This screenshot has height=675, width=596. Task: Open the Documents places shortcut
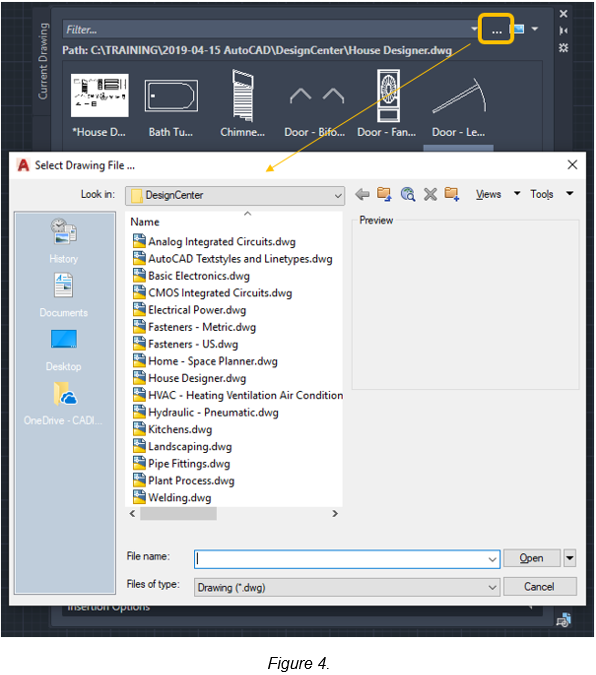point(64,295)
